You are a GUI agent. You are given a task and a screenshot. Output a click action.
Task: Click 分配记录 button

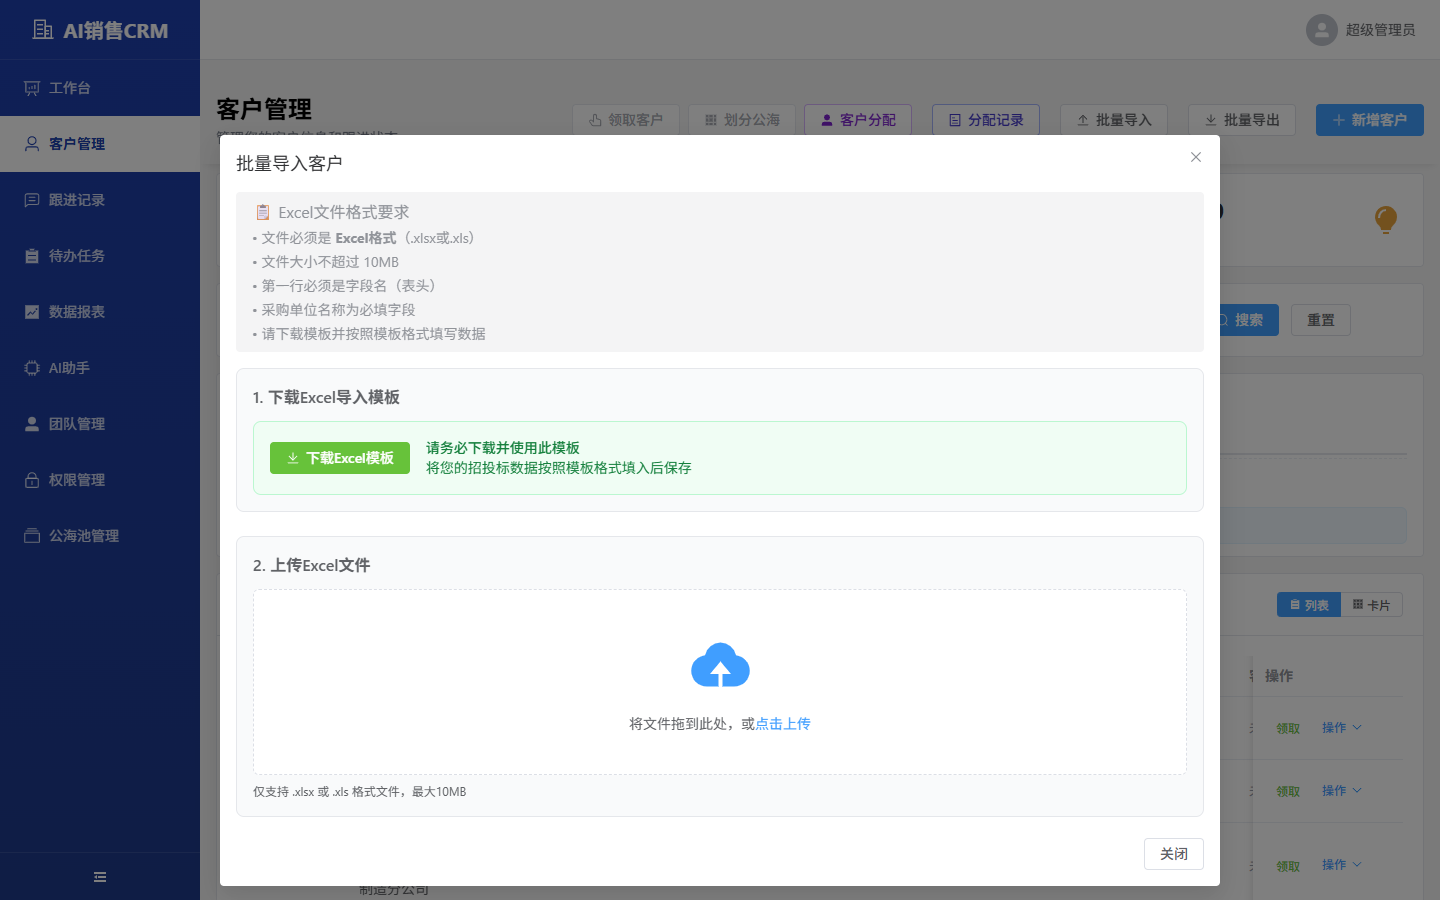point(986,120)
